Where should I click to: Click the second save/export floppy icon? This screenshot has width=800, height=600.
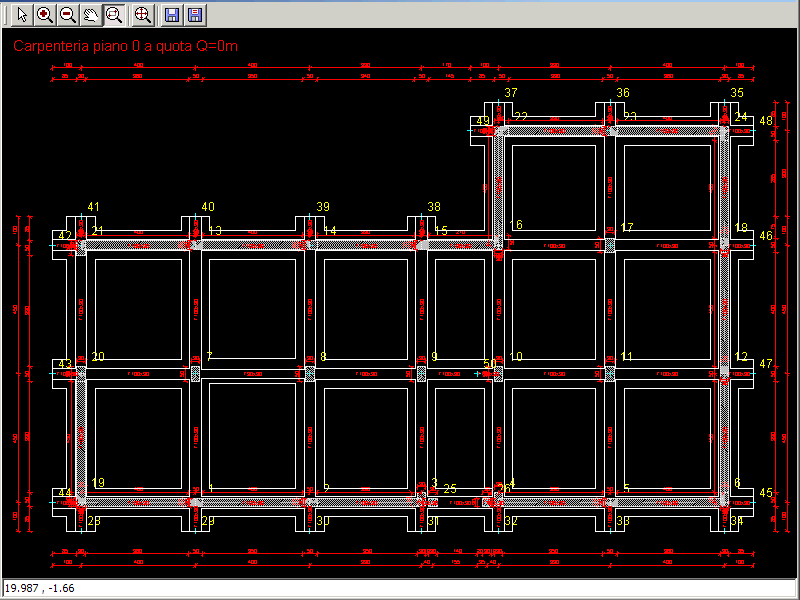click(194, 14)
